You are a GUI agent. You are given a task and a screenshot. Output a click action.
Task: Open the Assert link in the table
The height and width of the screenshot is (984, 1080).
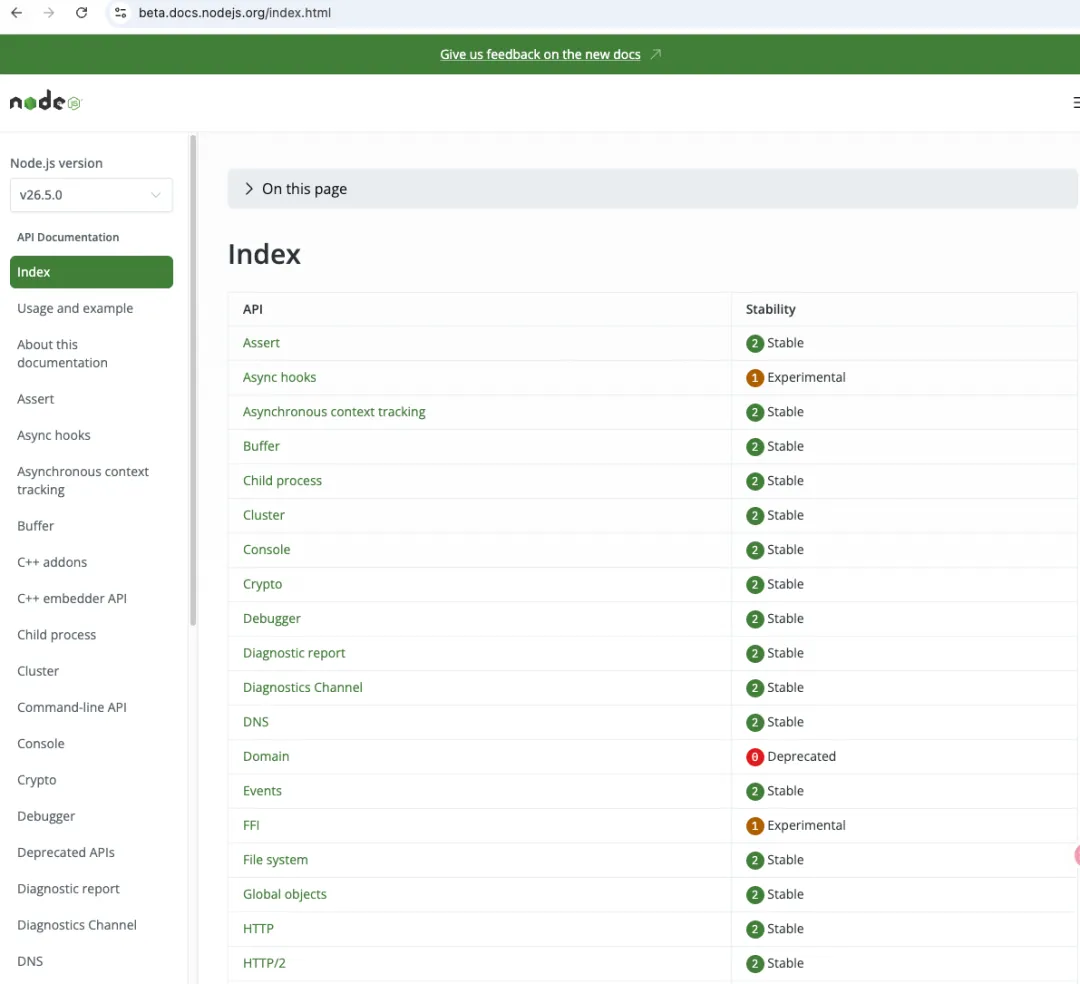[x=261, y=343]
